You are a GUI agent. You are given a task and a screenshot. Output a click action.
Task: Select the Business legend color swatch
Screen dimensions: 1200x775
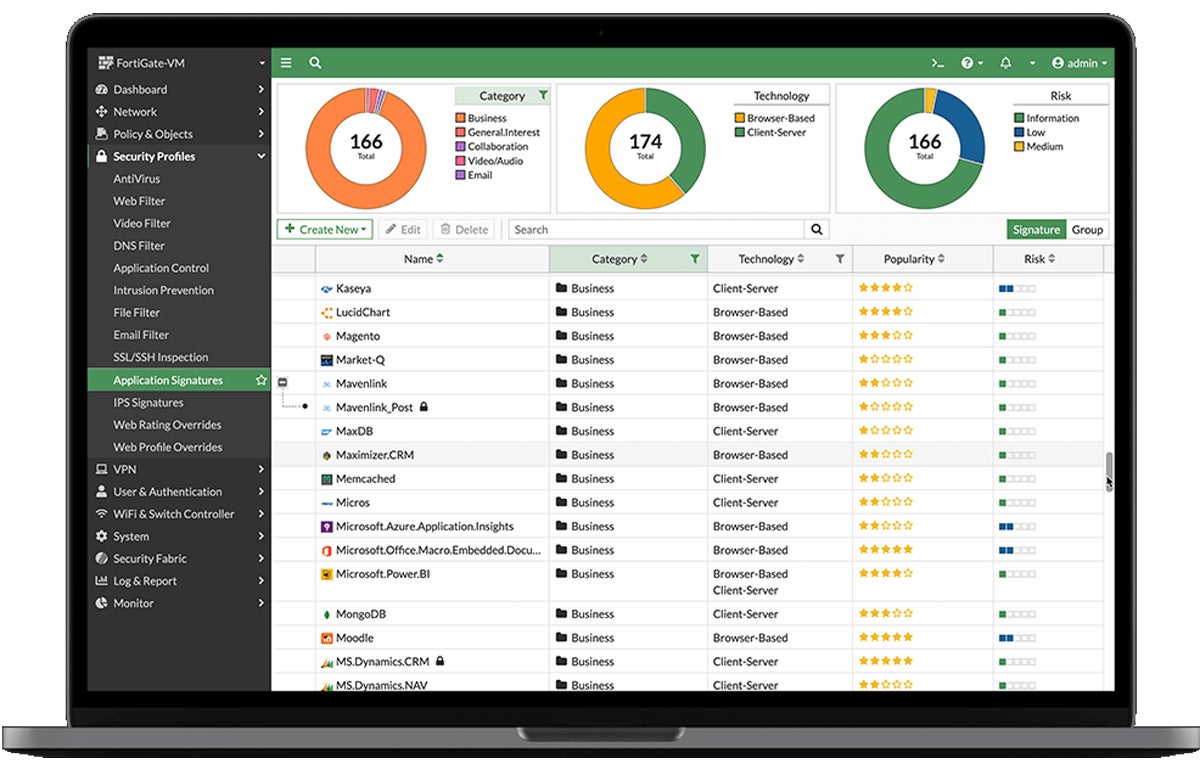(x=460, y=118)
